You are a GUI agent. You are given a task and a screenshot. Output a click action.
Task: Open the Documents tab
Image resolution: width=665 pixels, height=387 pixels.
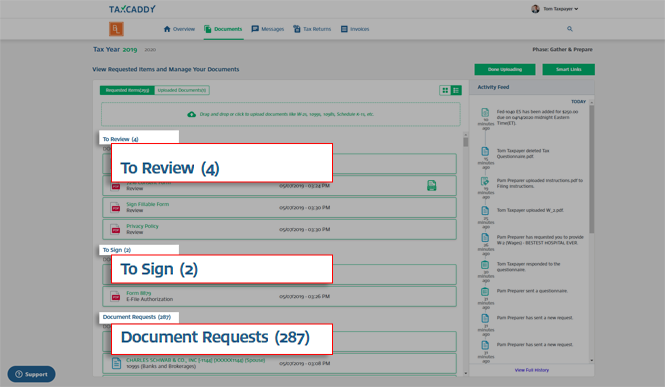(x=223, y=29)
